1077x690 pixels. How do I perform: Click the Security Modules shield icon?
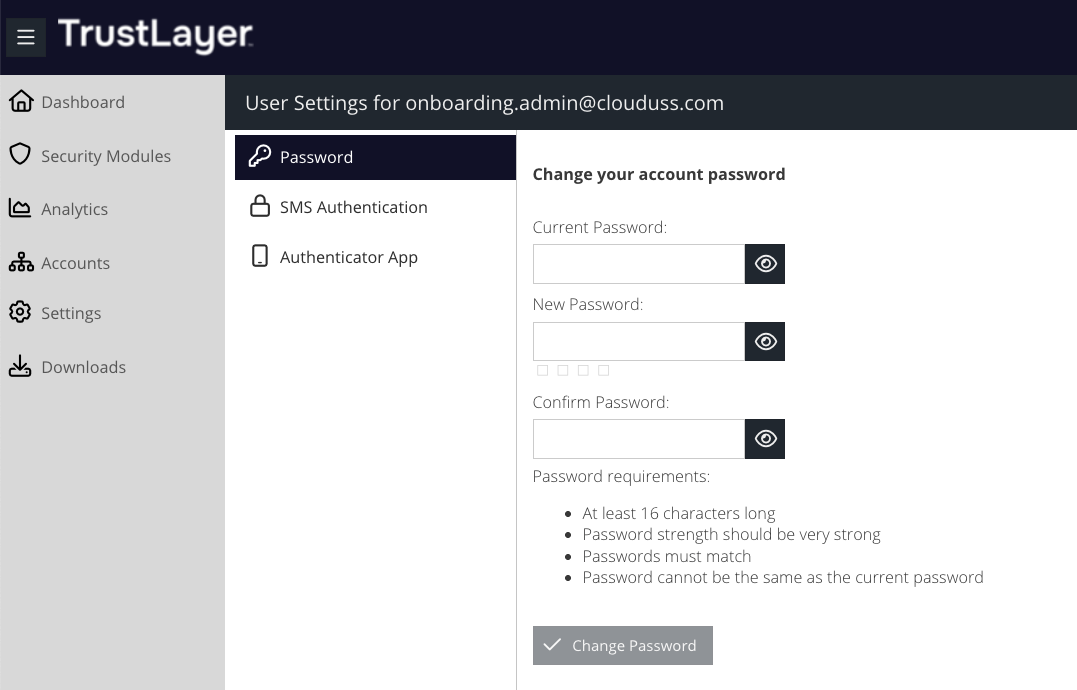pos(20,154)
